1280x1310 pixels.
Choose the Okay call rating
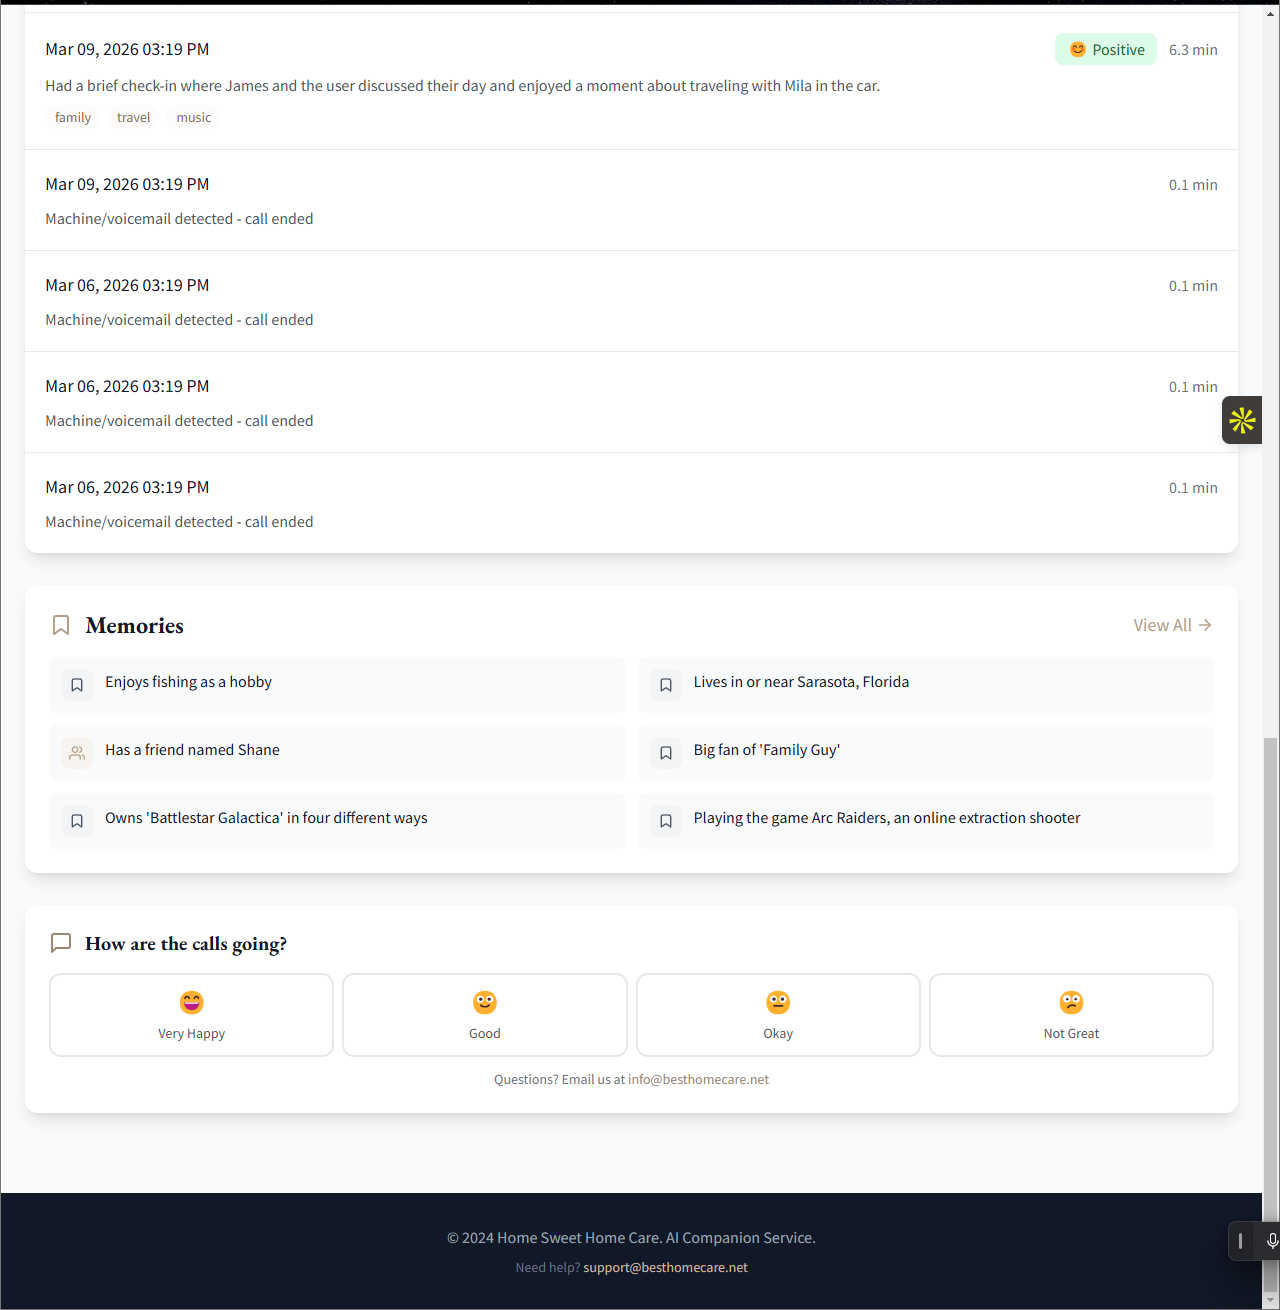[x=778, y=1014]
